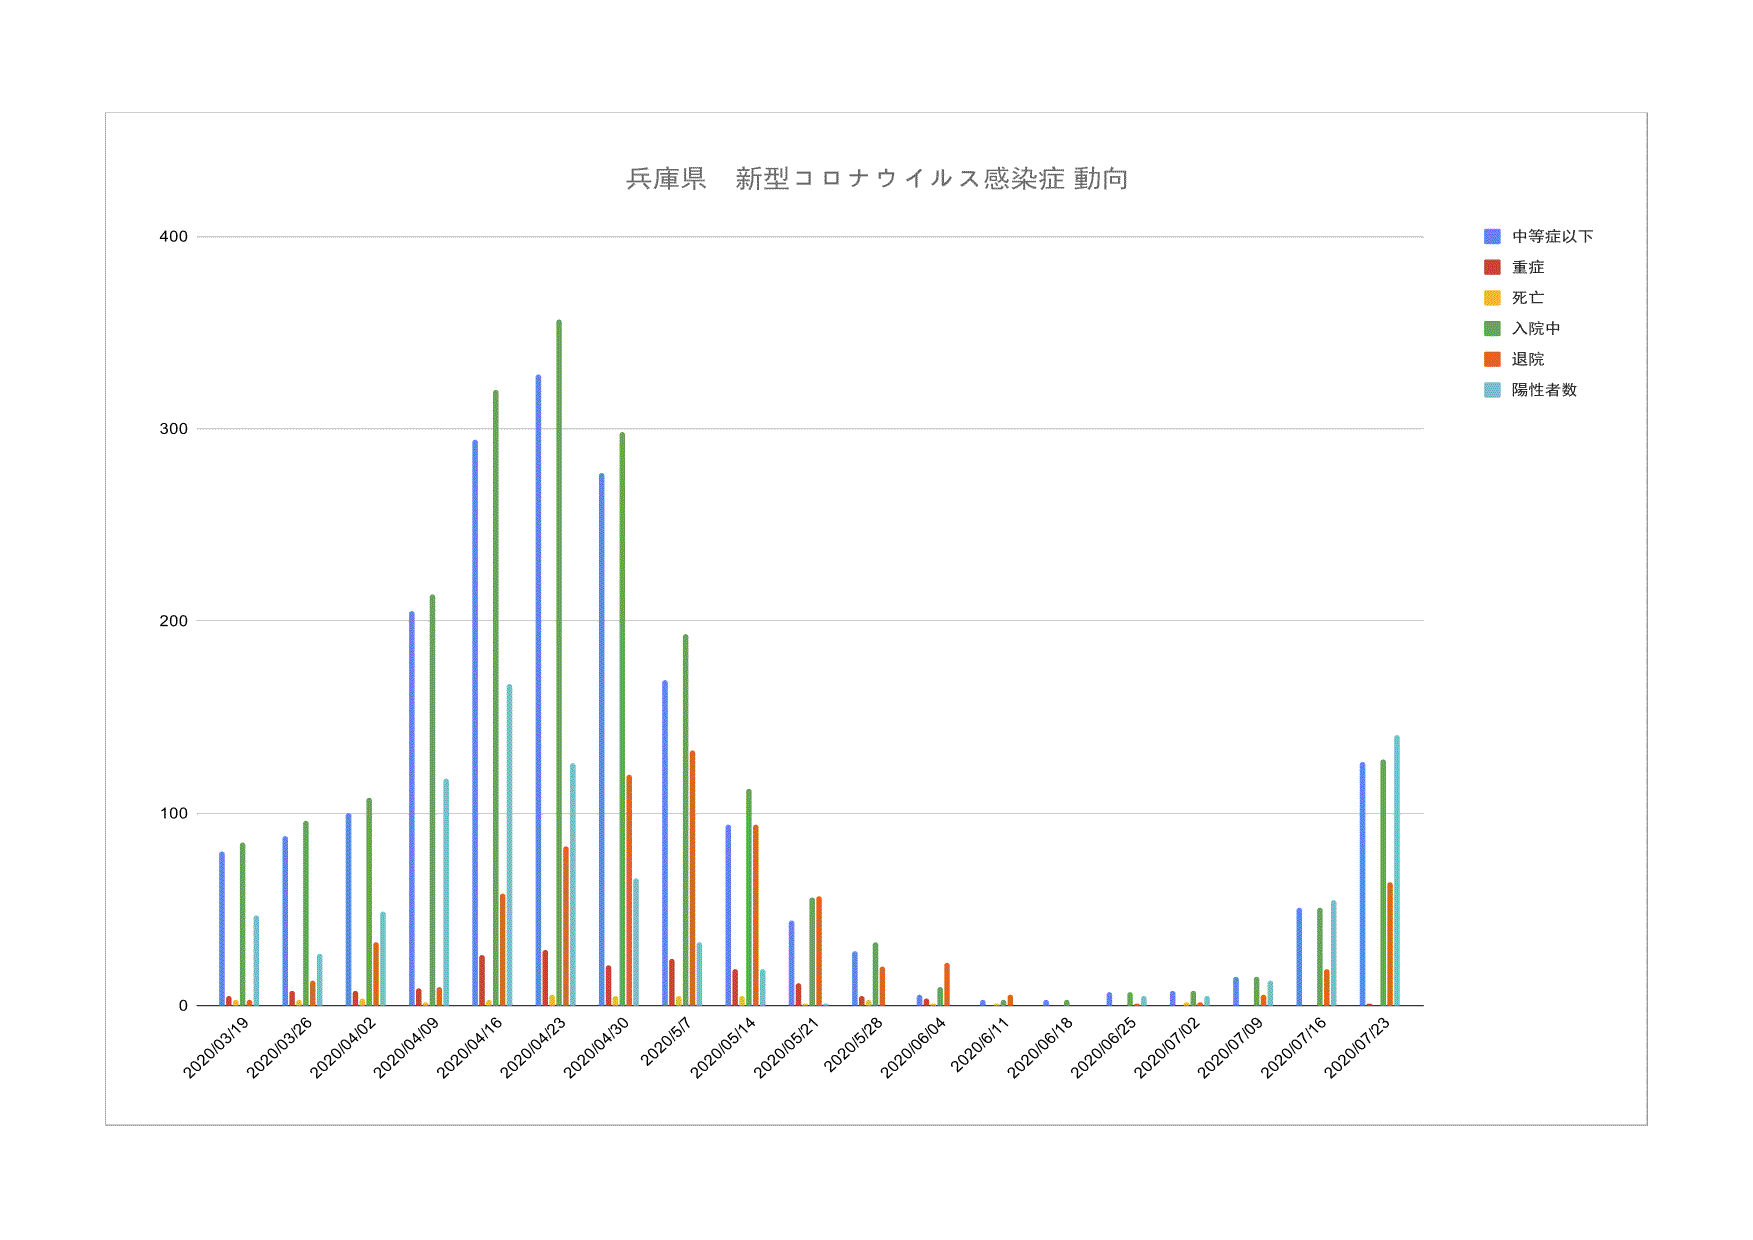Screen dimensions: 1753x1240
Task: Select the yellow 死亡 legend swatch
Action: click(1492, 298)
